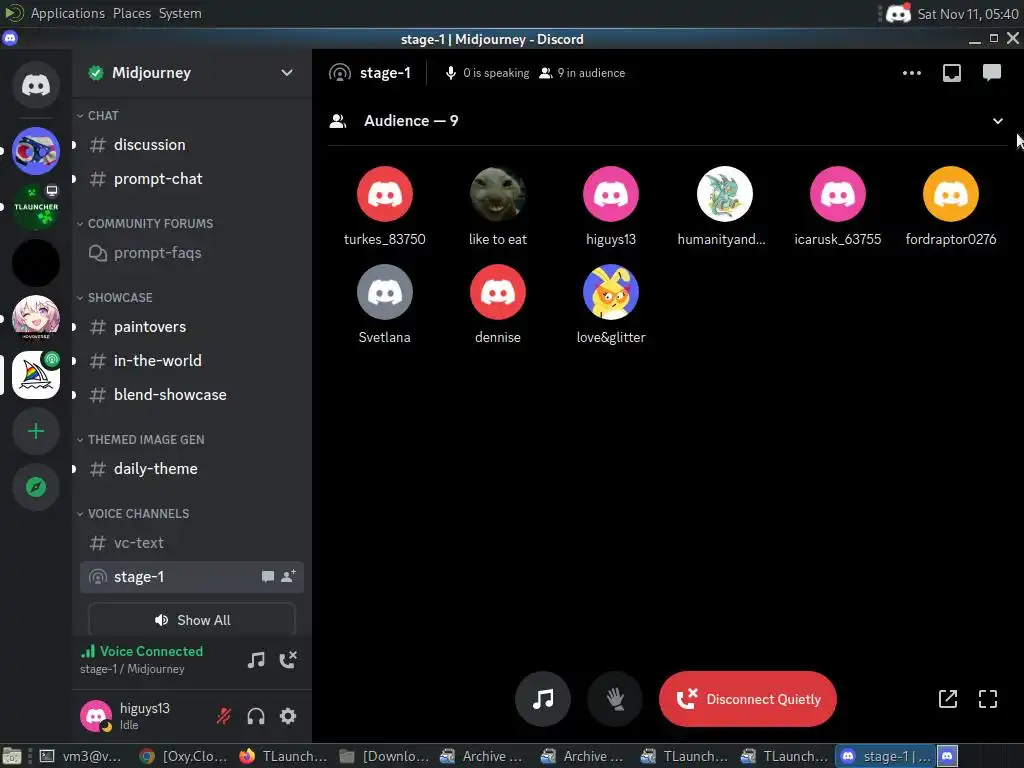Image resolution: width=1024 pixels, height=768 pixels.
Task: Click Discord tray icon in top panel
Action: coord(899,13)
